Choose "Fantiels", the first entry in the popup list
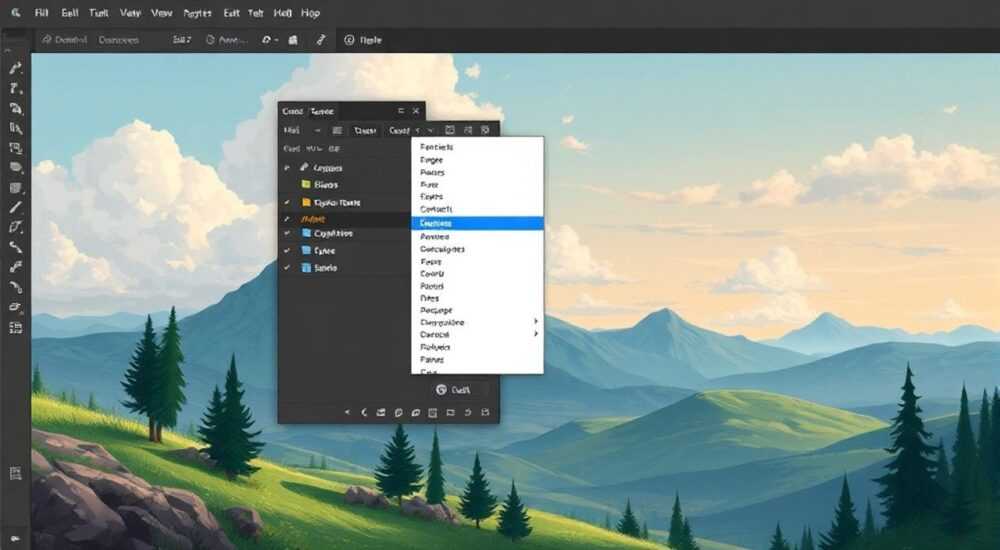The height and width of the screenshot is (550, 1000). pyautogui.click(x=478, y=147)
